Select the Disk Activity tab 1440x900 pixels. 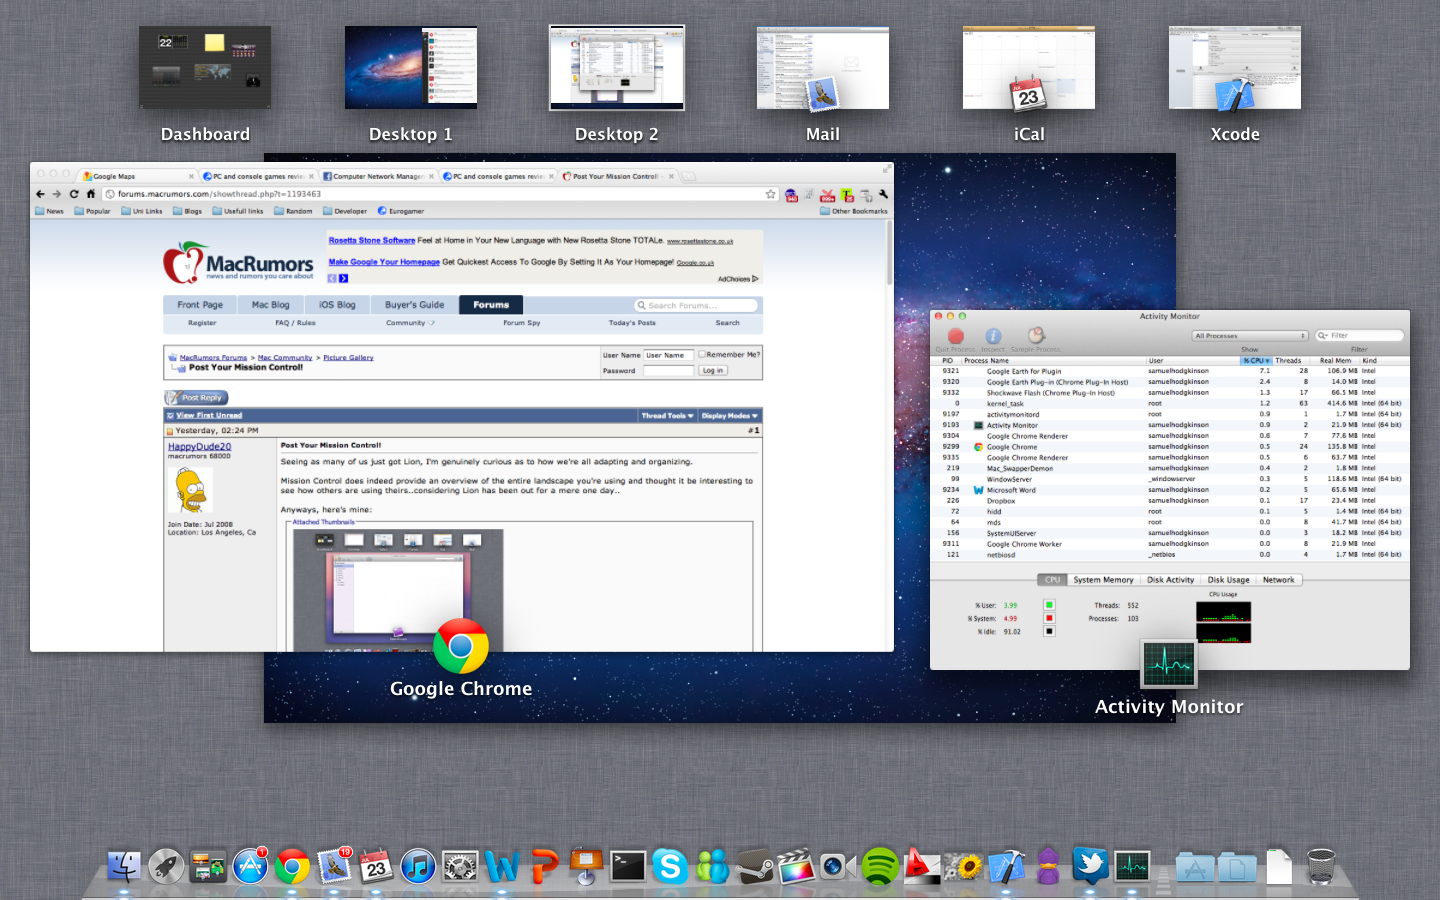1170,580
